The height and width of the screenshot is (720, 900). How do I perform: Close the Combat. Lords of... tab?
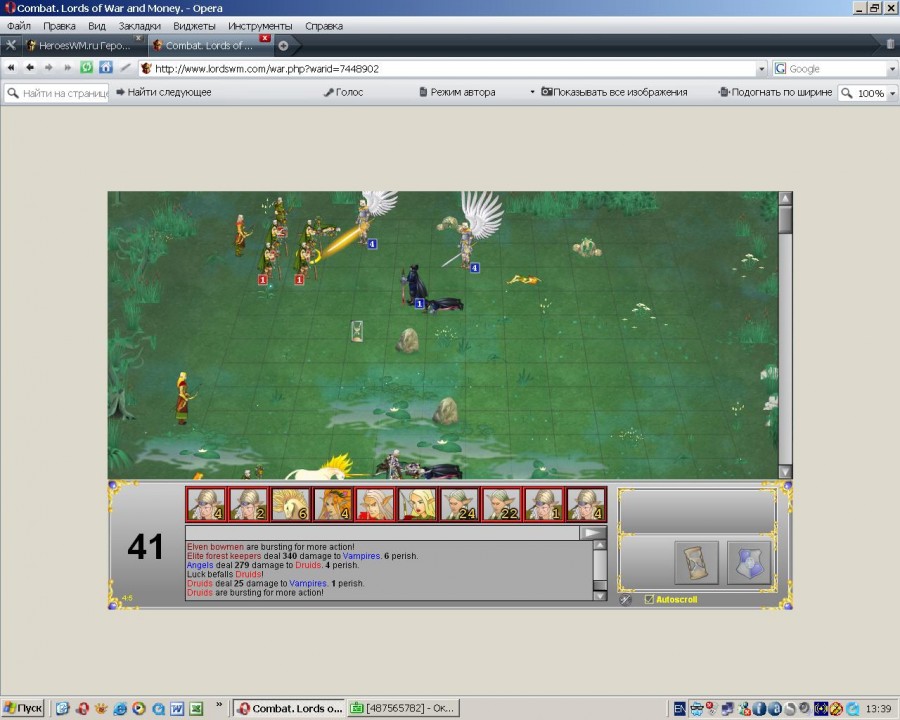coord(265,38)
